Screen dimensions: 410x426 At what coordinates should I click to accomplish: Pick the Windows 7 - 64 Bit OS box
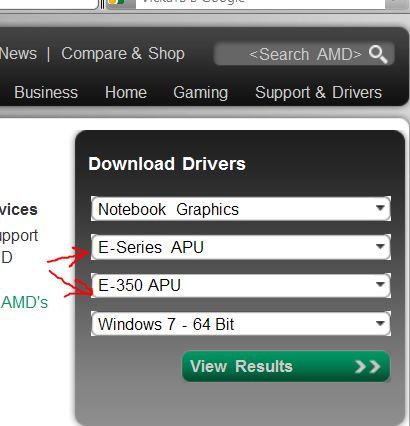241,324
